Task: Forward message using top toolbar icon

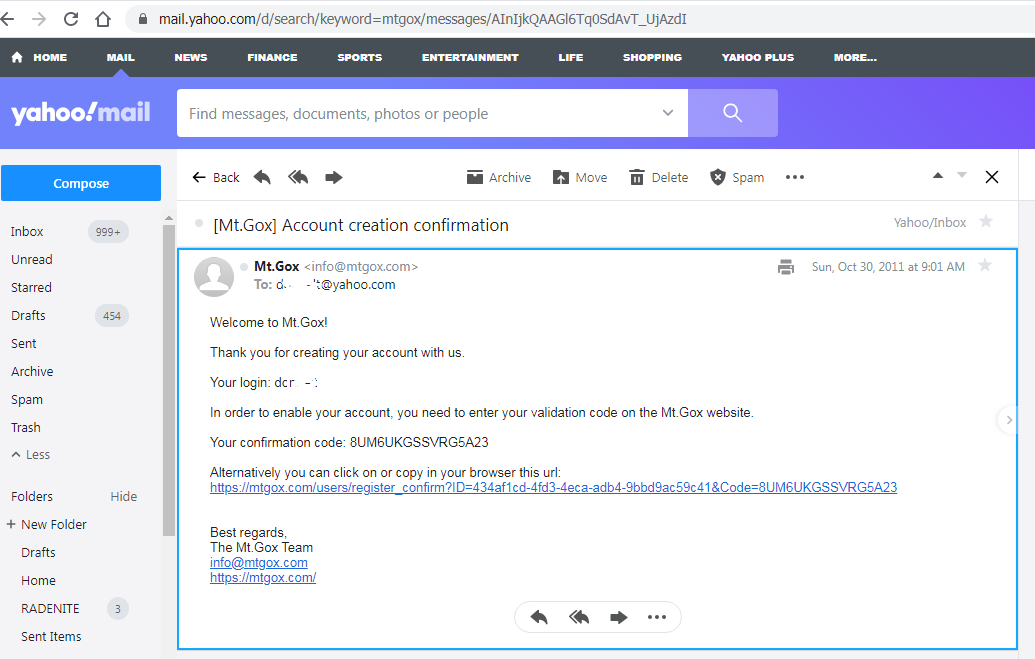Action: click(x=334, y=177)
